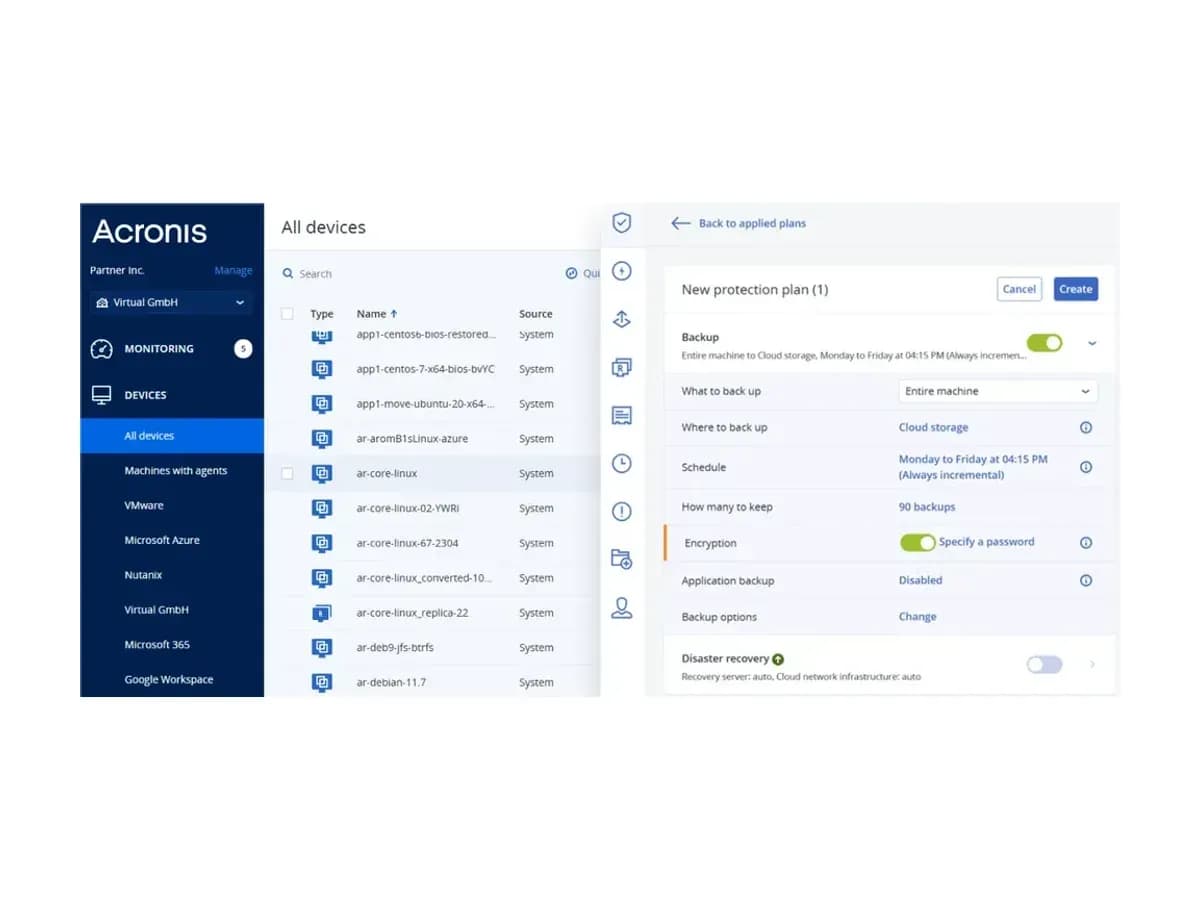Click the info icon next to Schedule
The width and height of the screenshot is (1200, 900).
[1086, 467]
